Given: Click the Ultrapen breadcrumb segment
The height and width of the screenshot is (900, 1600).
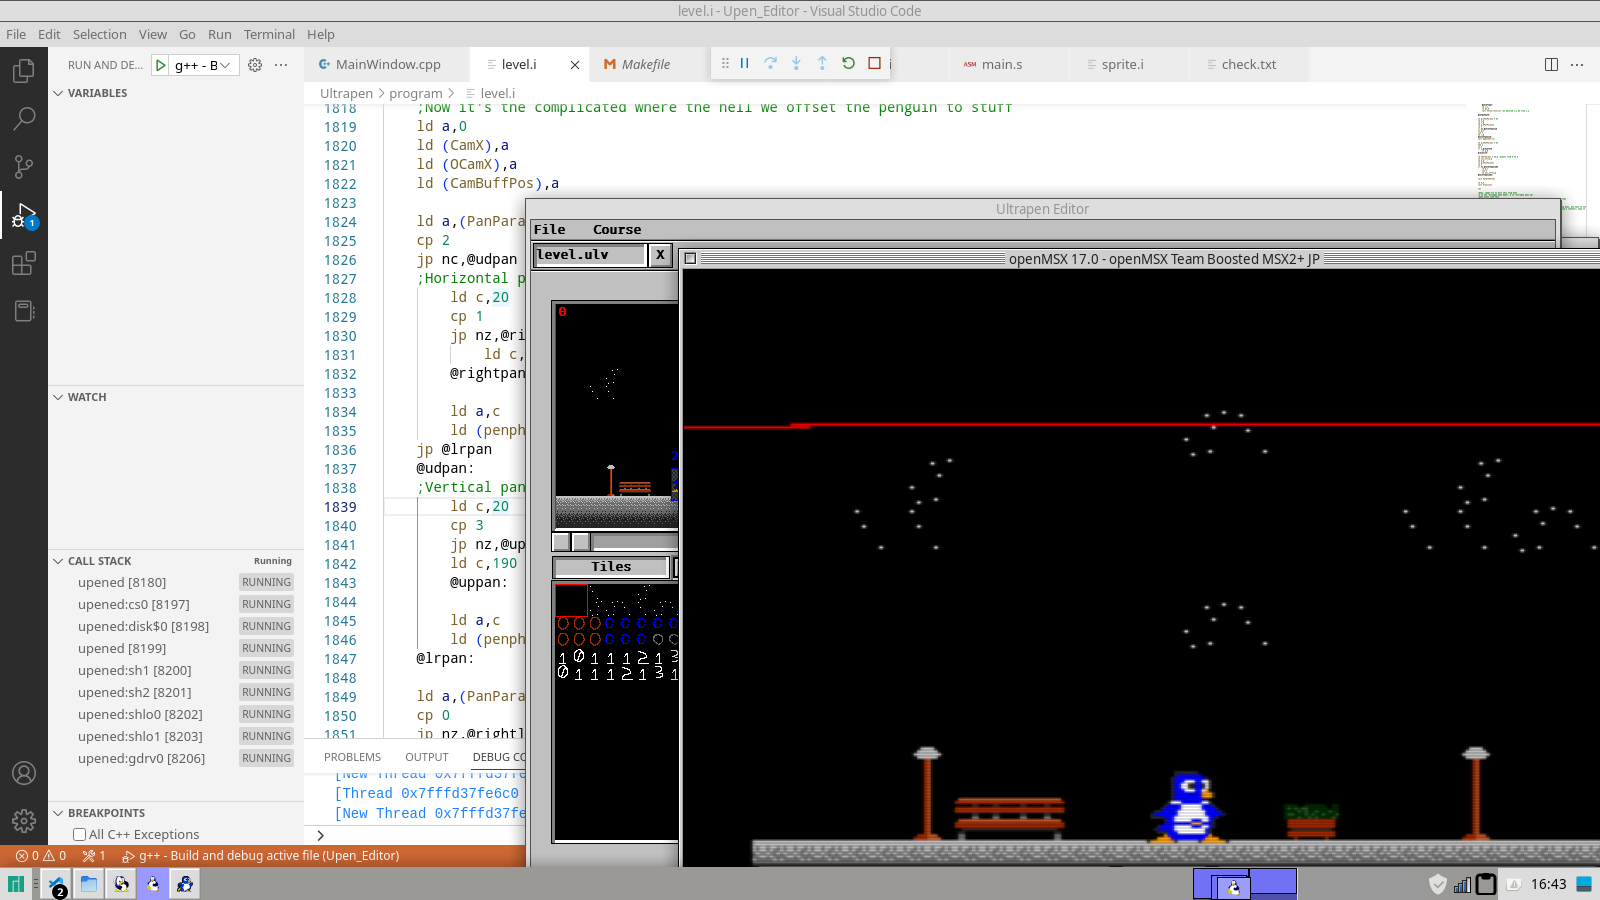Looking at the screenshot, I should click(x=346, y=93).
